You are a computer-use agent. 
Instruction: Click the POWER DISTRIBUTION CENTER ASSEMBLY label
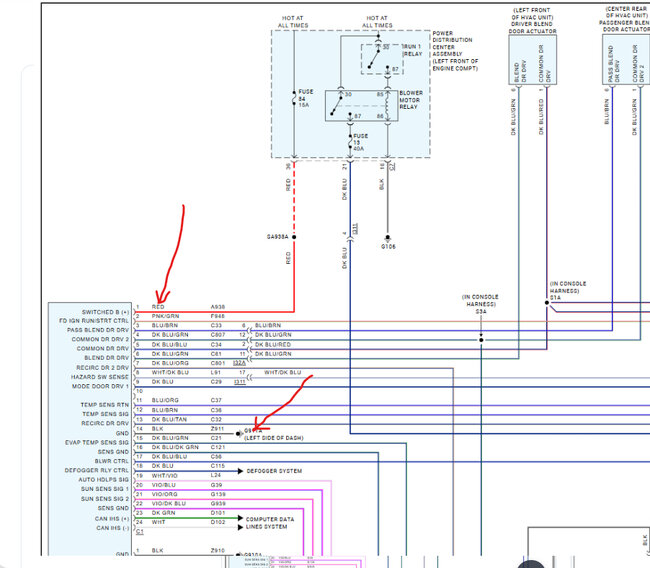coord(455,51)
